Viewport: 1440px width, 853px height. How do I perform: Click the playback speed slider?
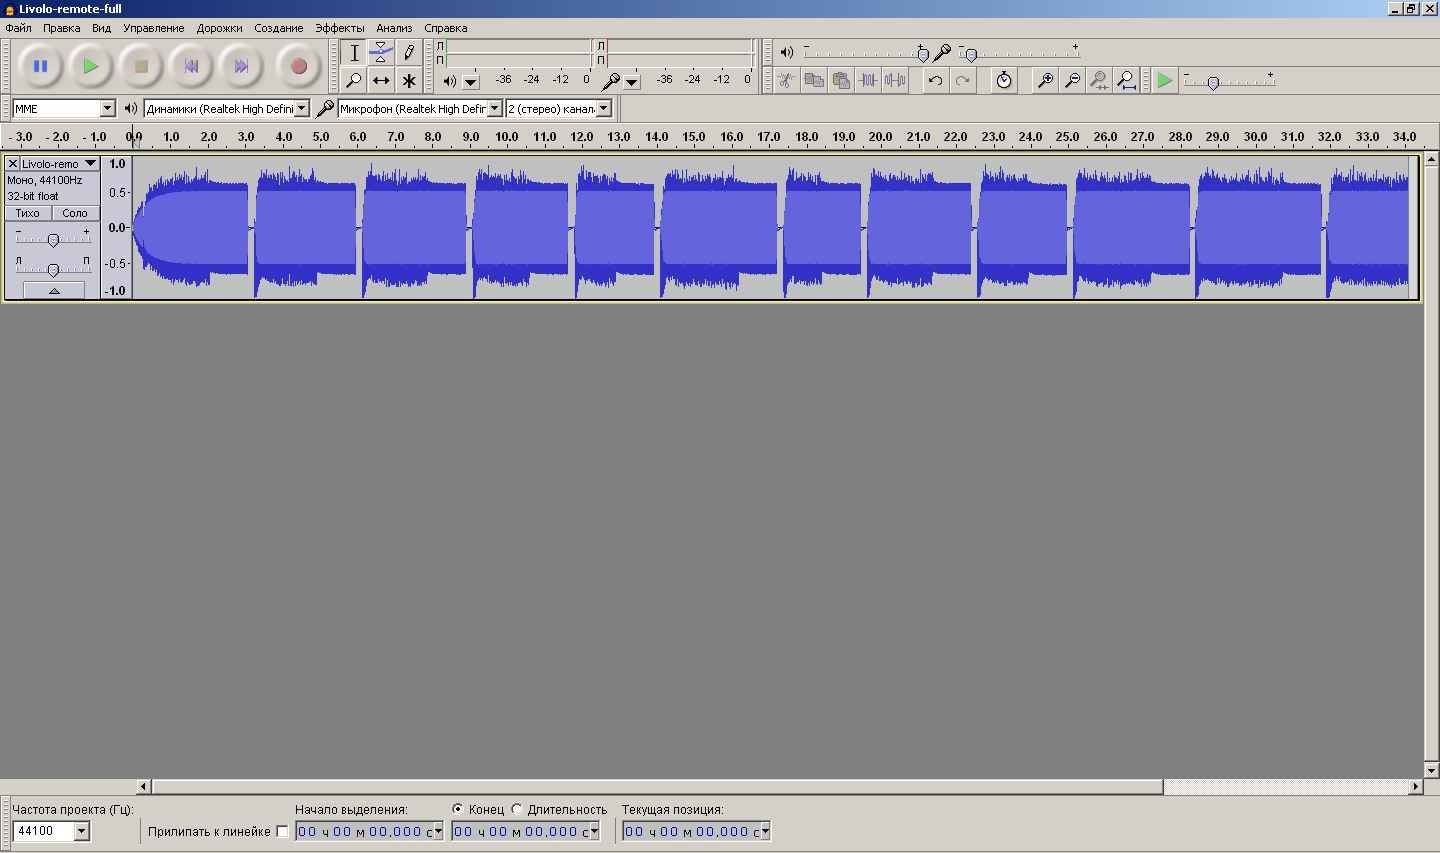pyautogui.click(x=1213, y=82)
